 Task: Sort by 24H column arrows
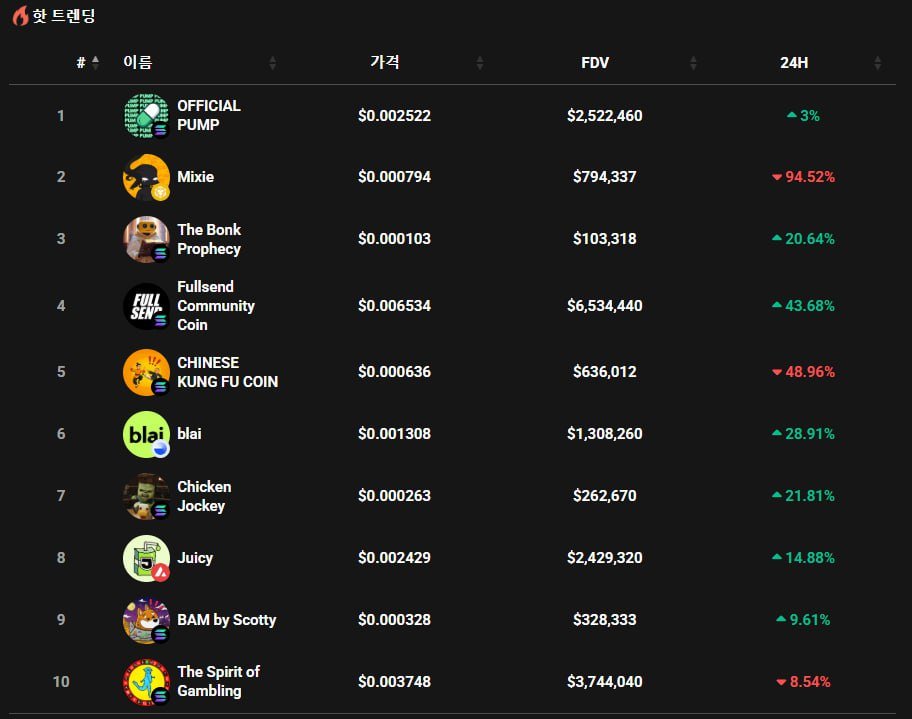coord(878,62)
